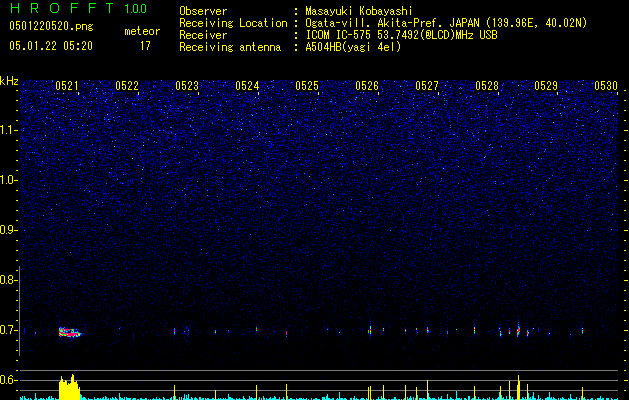
Task: Click the Receiving Location label
Action: [x=233, y=23]
